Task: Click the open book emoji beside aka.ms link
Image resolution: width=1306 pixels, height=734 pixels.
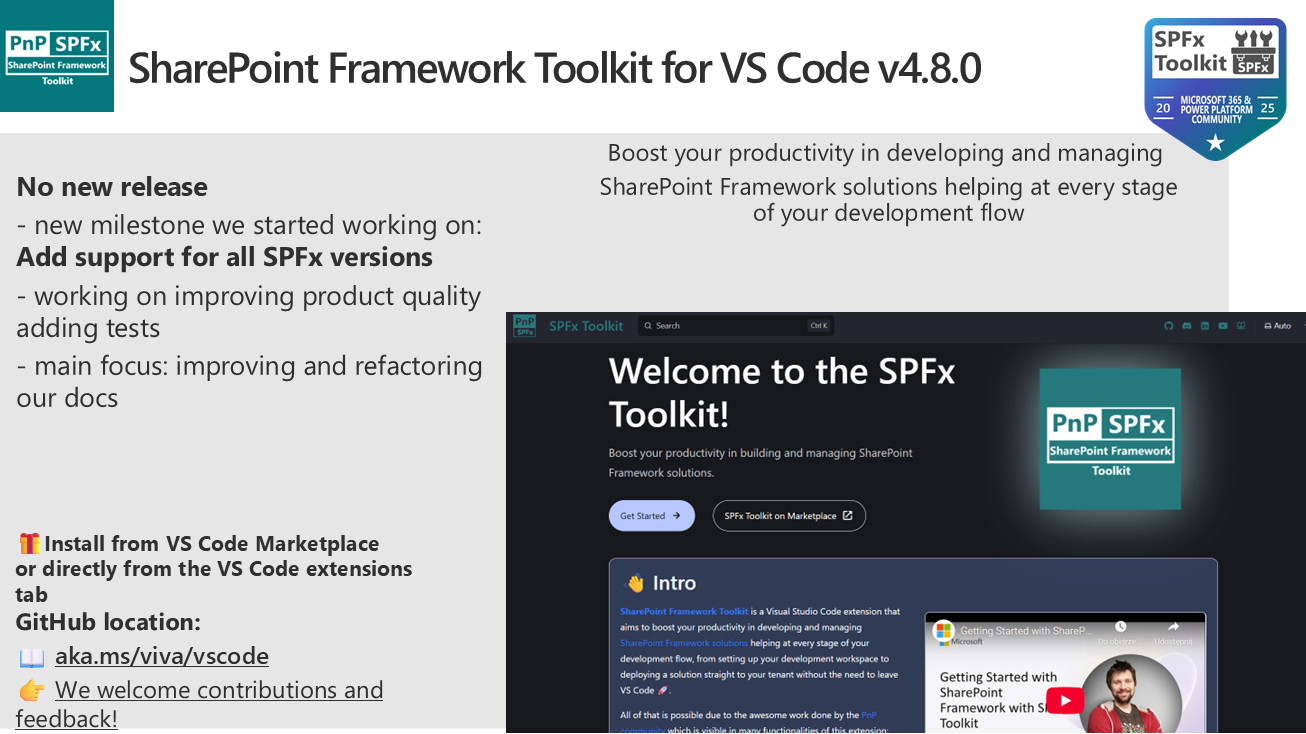Action: 32,657
